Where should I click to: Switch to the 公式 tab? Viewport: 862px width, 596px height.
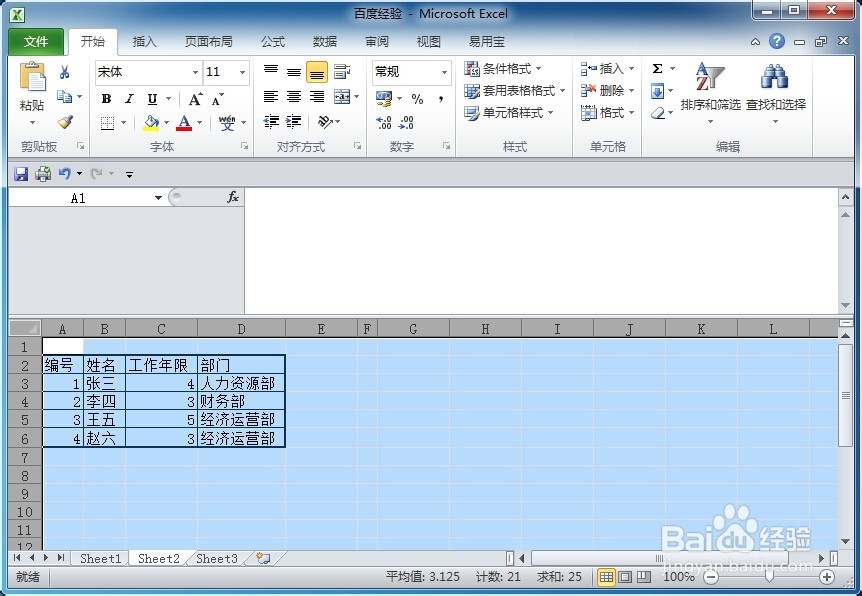tap(273, 42)
